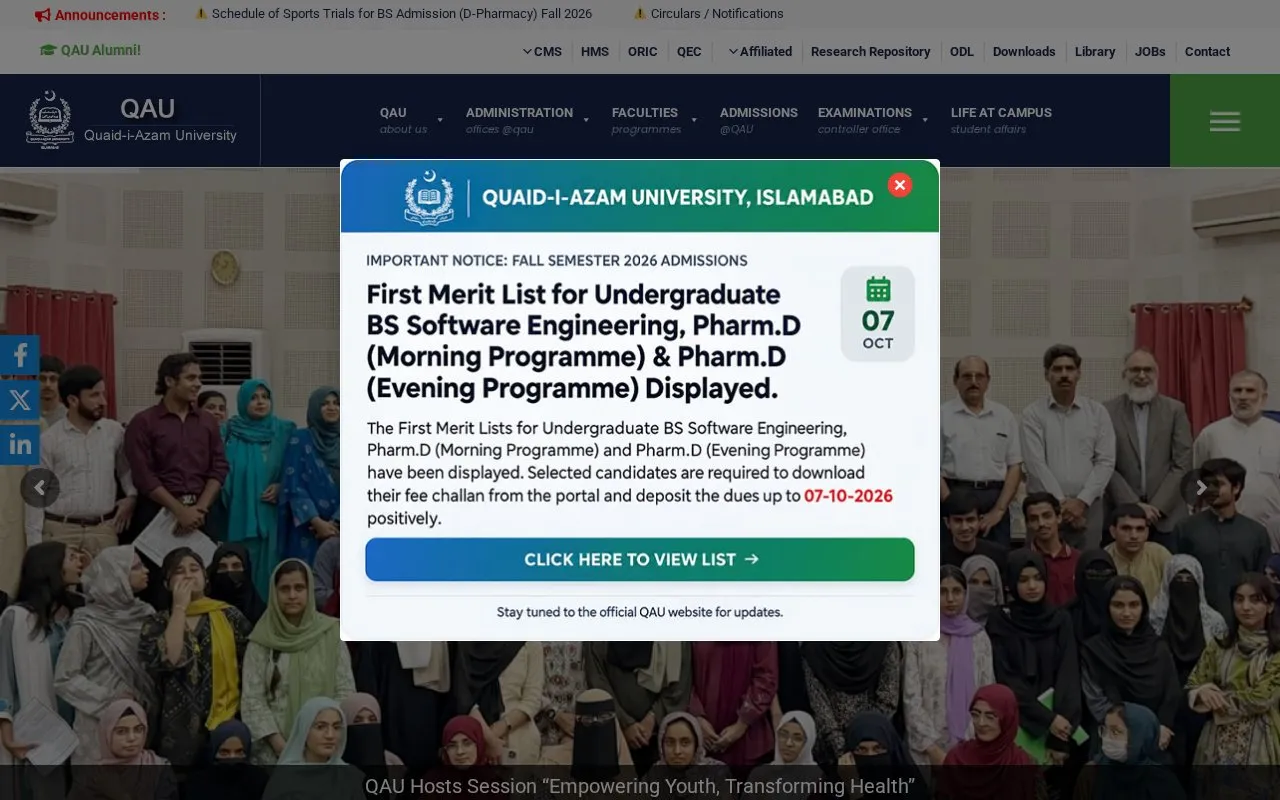Open the X (Twitter) social link
1280x800 pixels.
tap(20, 400)
